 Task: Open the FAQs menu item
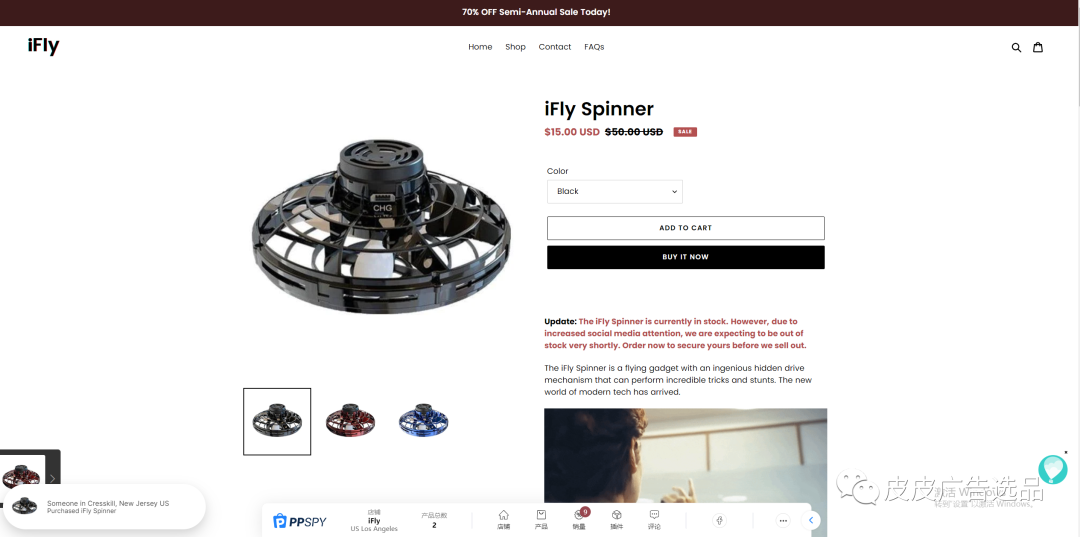[x=594, y=47]
